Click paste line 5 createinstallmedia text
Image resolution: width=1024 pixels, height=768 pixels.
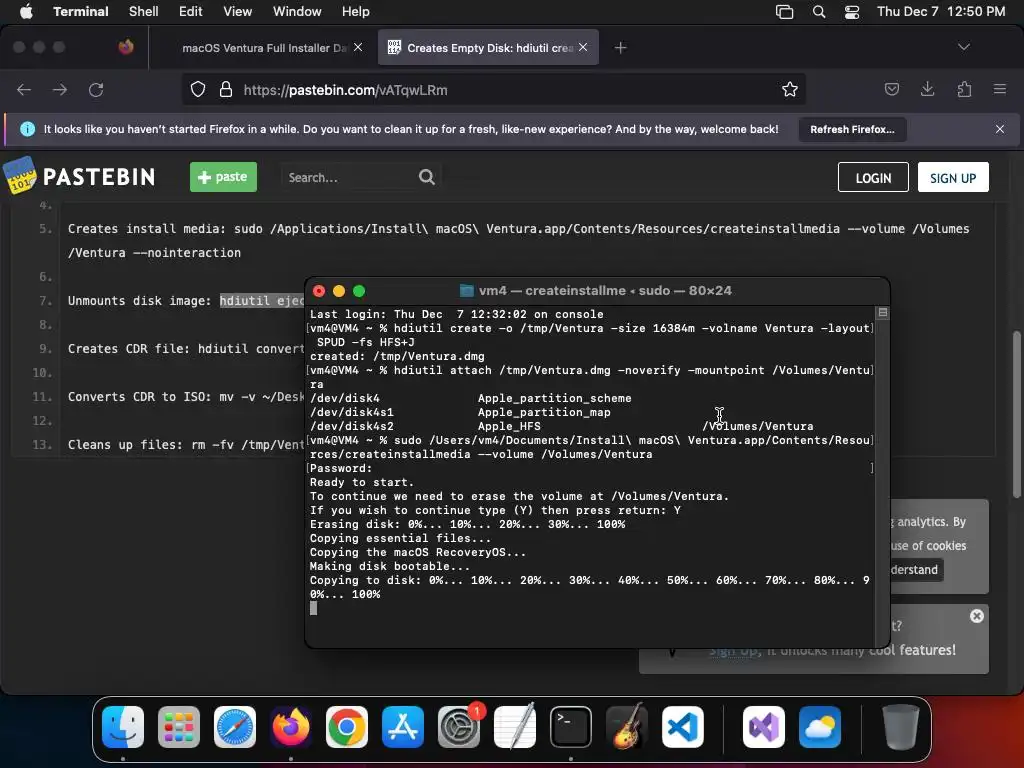click(x=519, y=240)
